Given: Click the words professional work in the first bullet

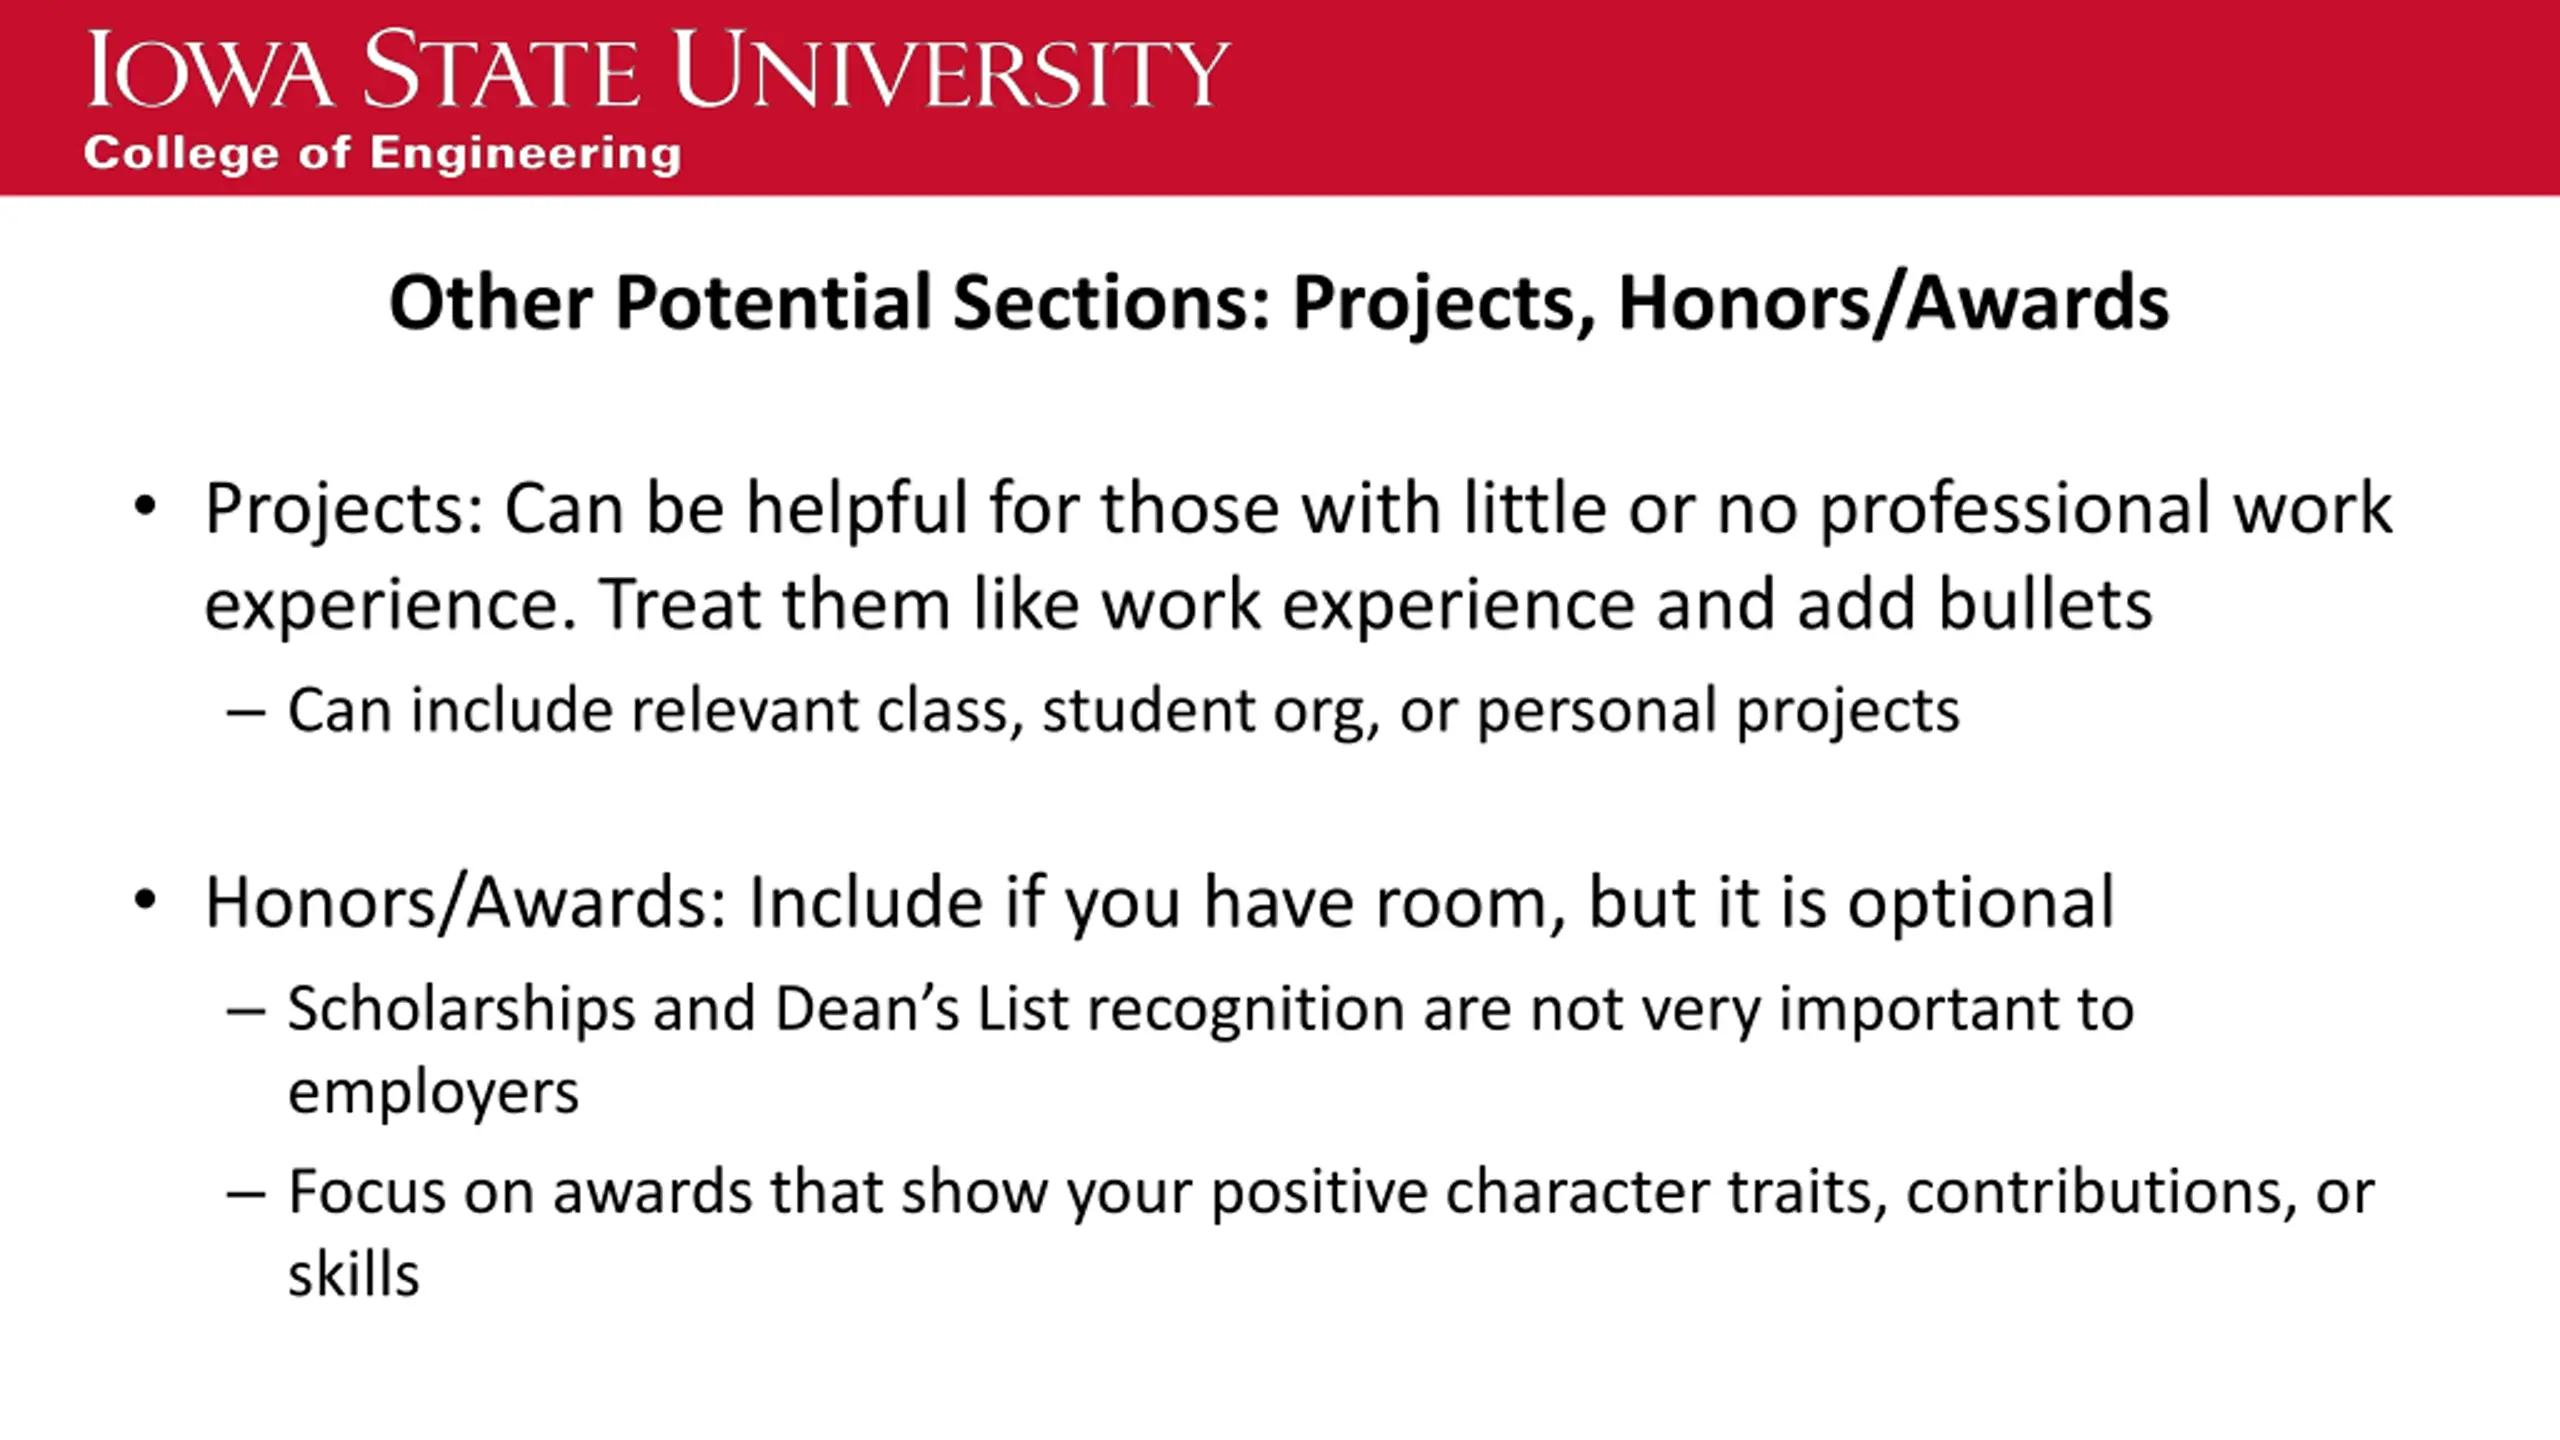Looking at the screenshot, I should [x=2105, y=509].
